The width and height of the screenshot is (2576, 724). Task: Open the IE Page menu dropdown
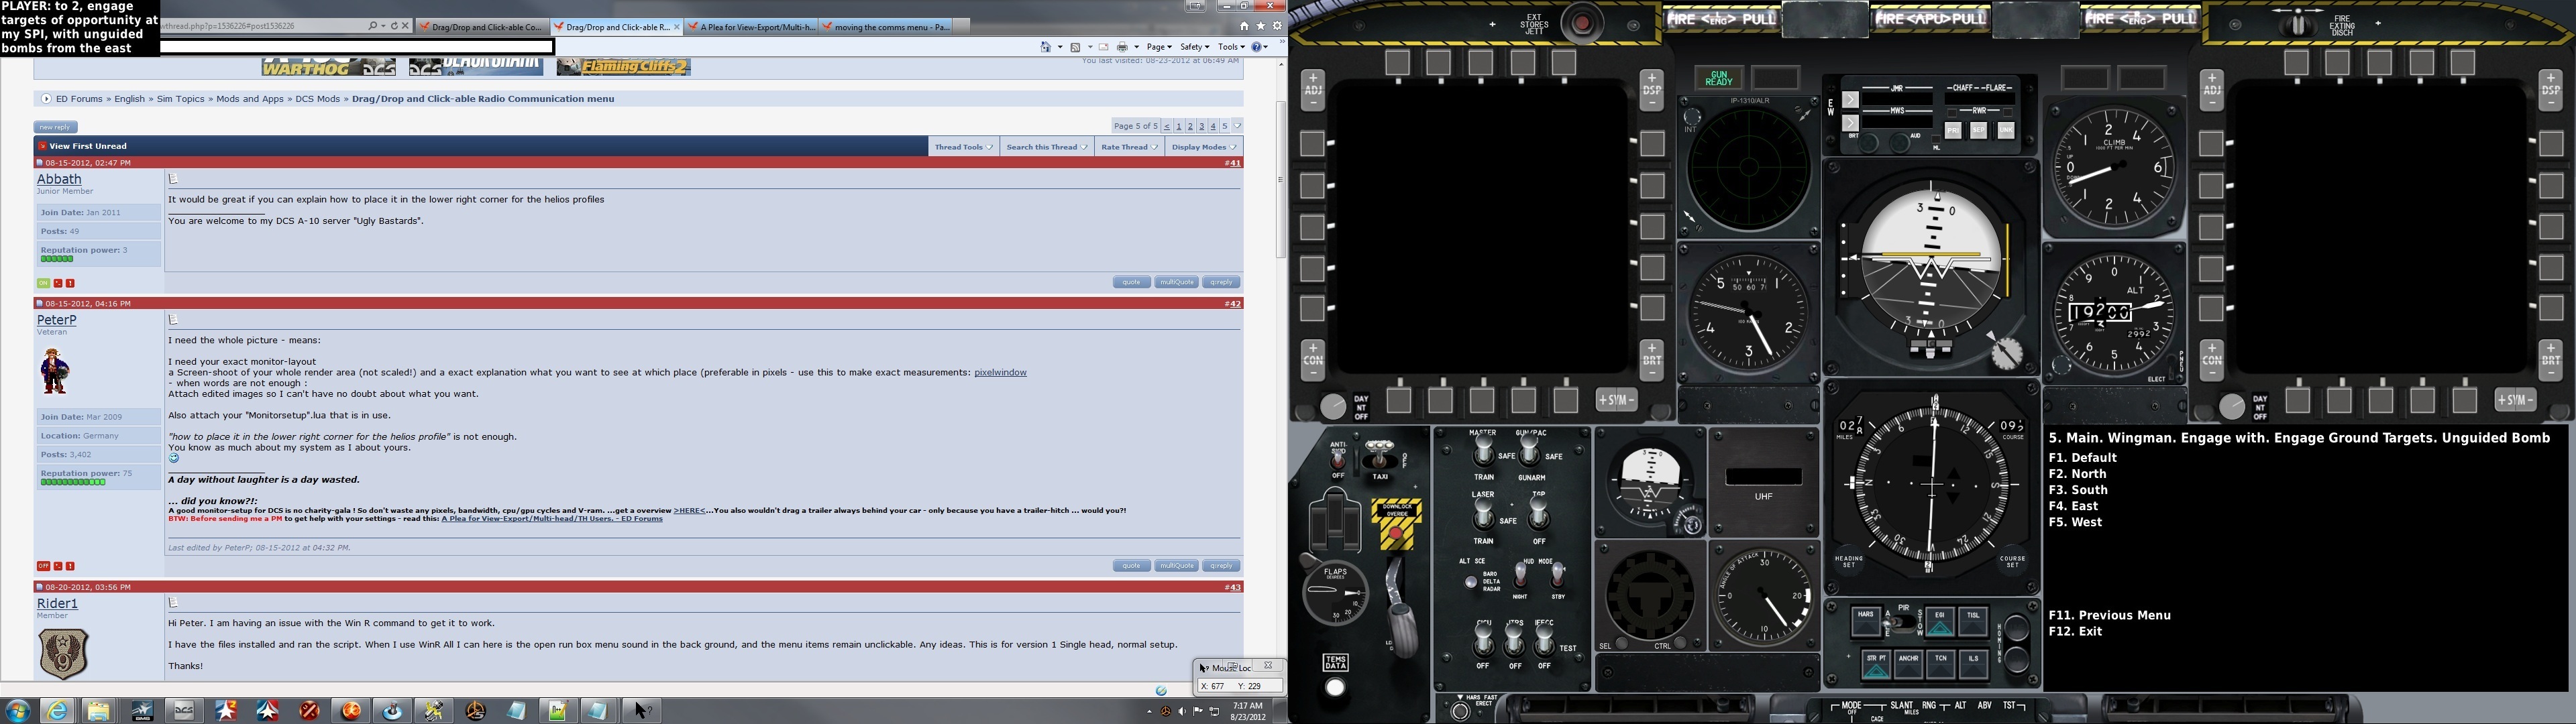(1159, 47)
